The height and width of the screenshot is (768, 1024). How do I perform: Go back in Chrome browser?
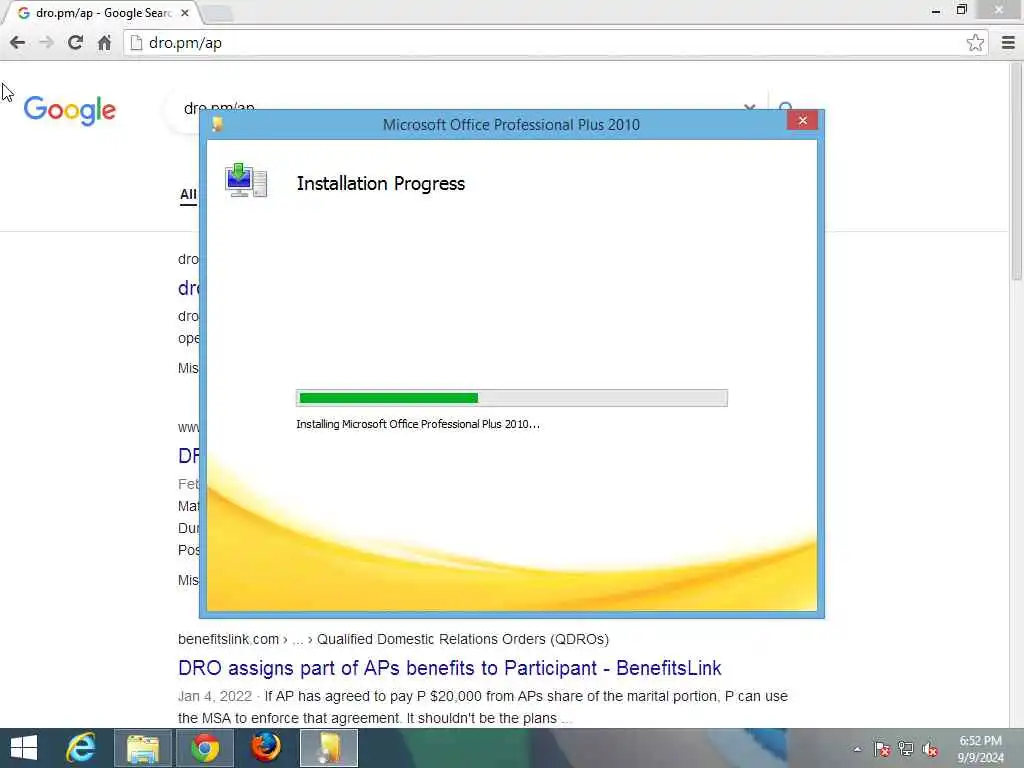[18, 42]
